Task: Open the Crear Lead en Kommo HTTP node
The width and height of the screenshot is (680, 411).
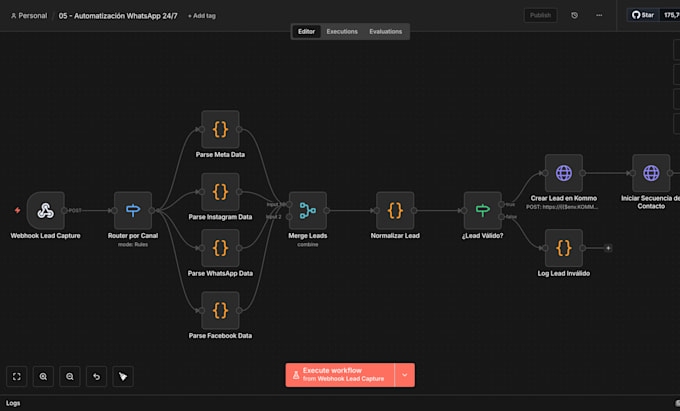Action: coord(564,173)
